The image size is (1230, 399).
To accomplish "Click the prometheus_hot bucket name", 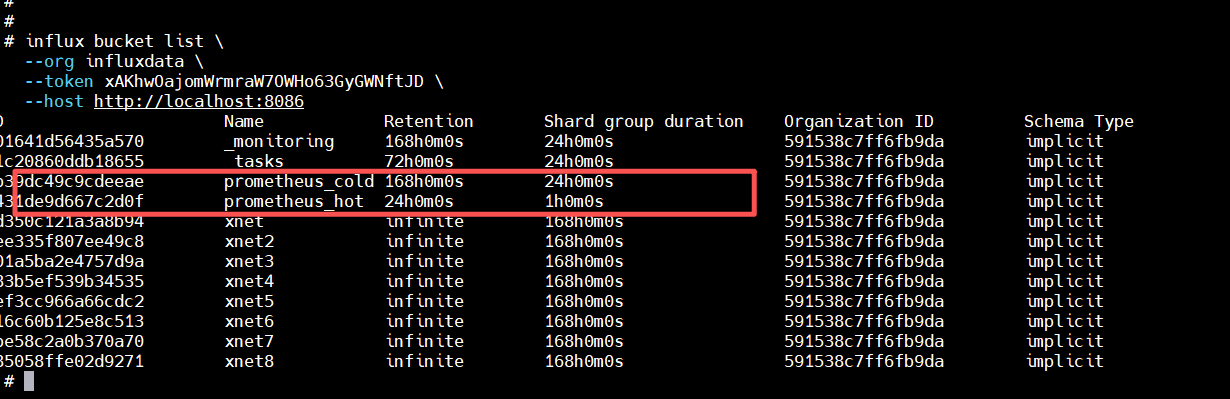I will (x=294, y=202).
